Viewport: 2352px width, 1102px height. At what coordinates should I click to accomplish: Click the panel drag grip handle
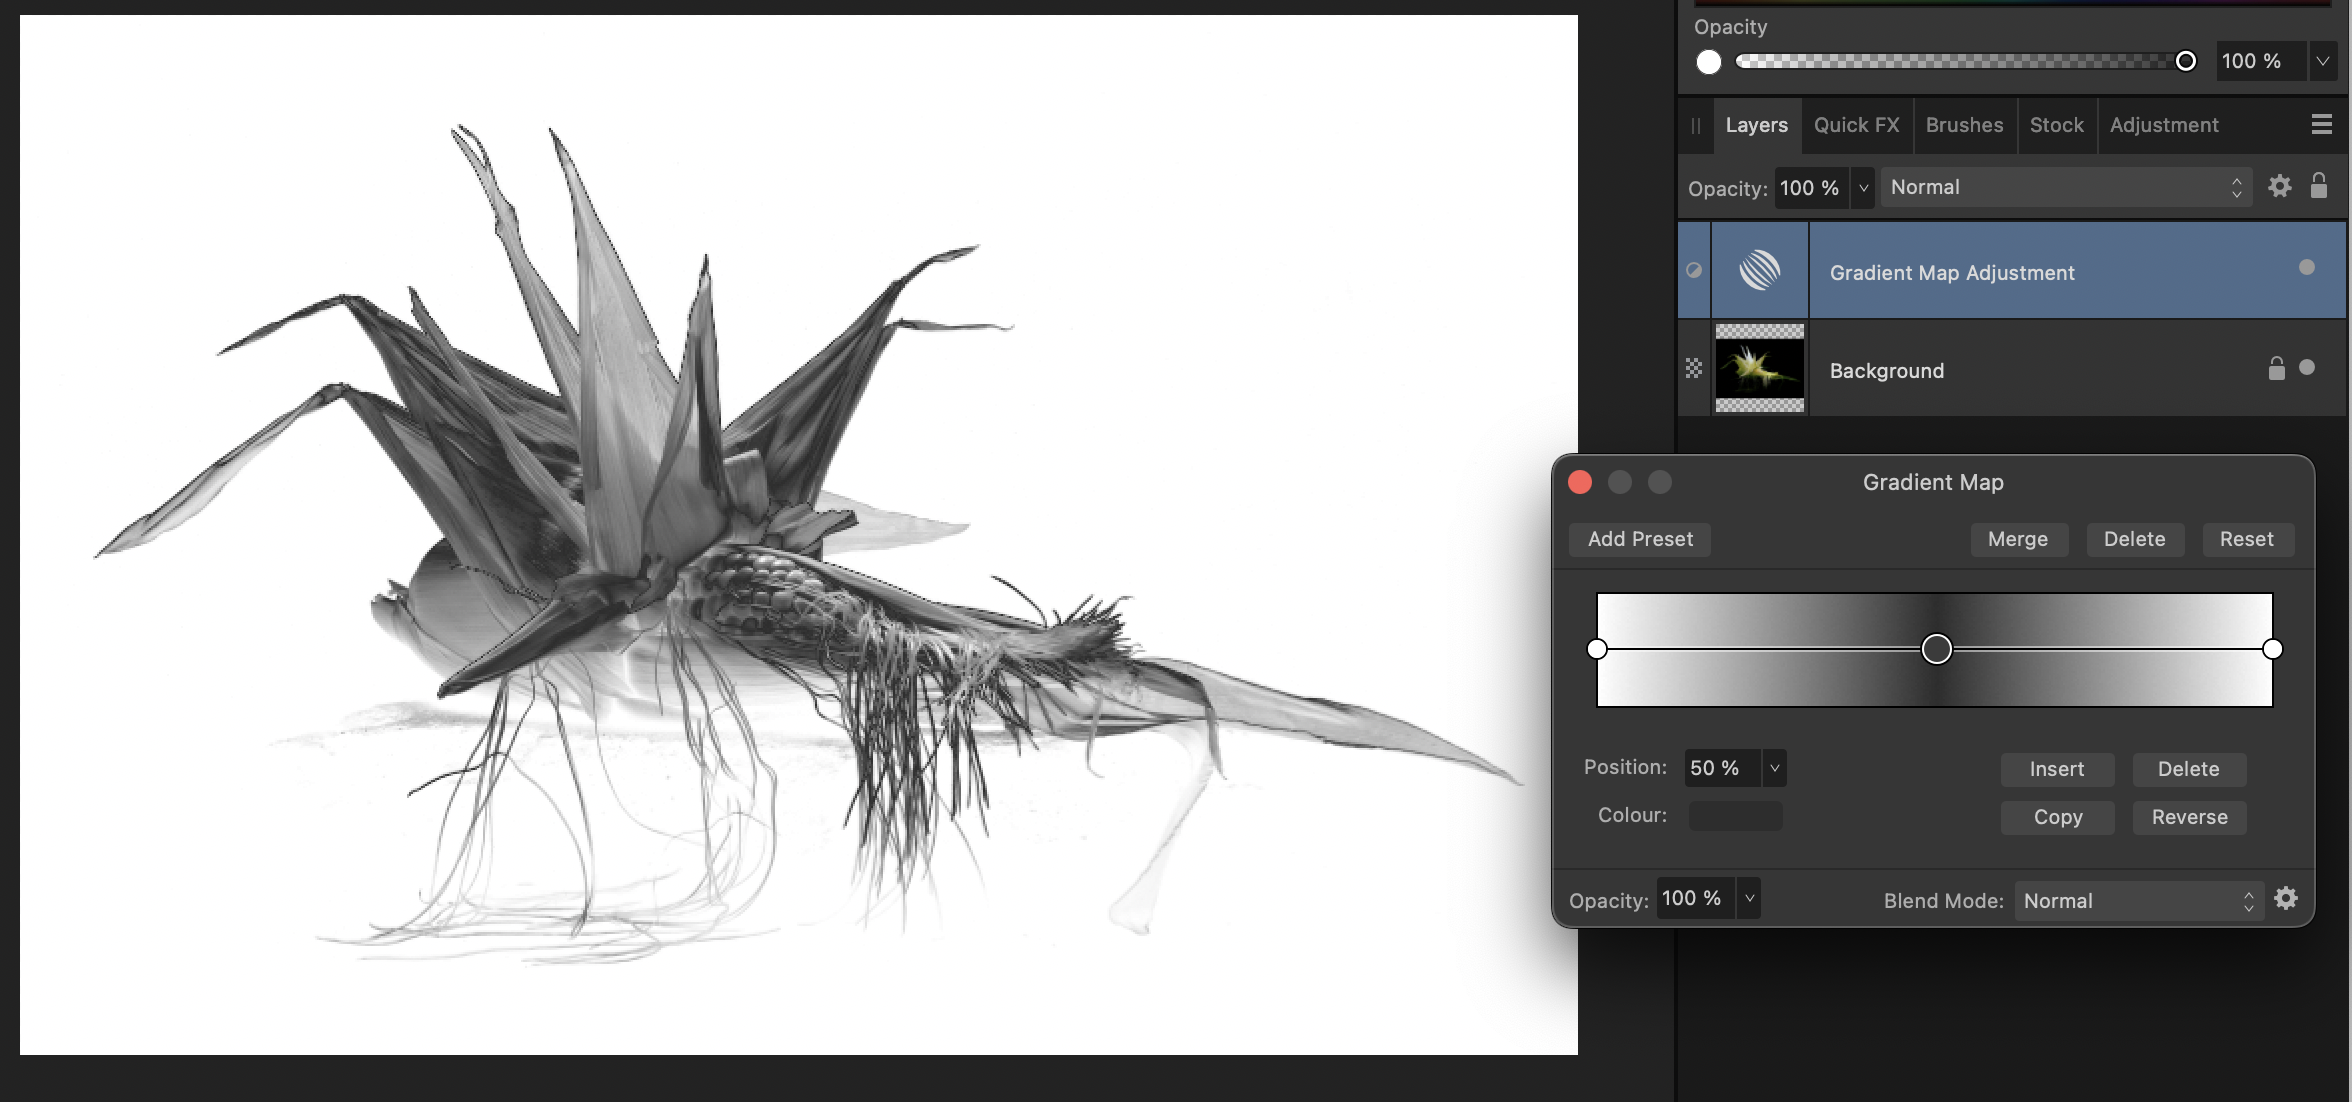point(1695,126)
